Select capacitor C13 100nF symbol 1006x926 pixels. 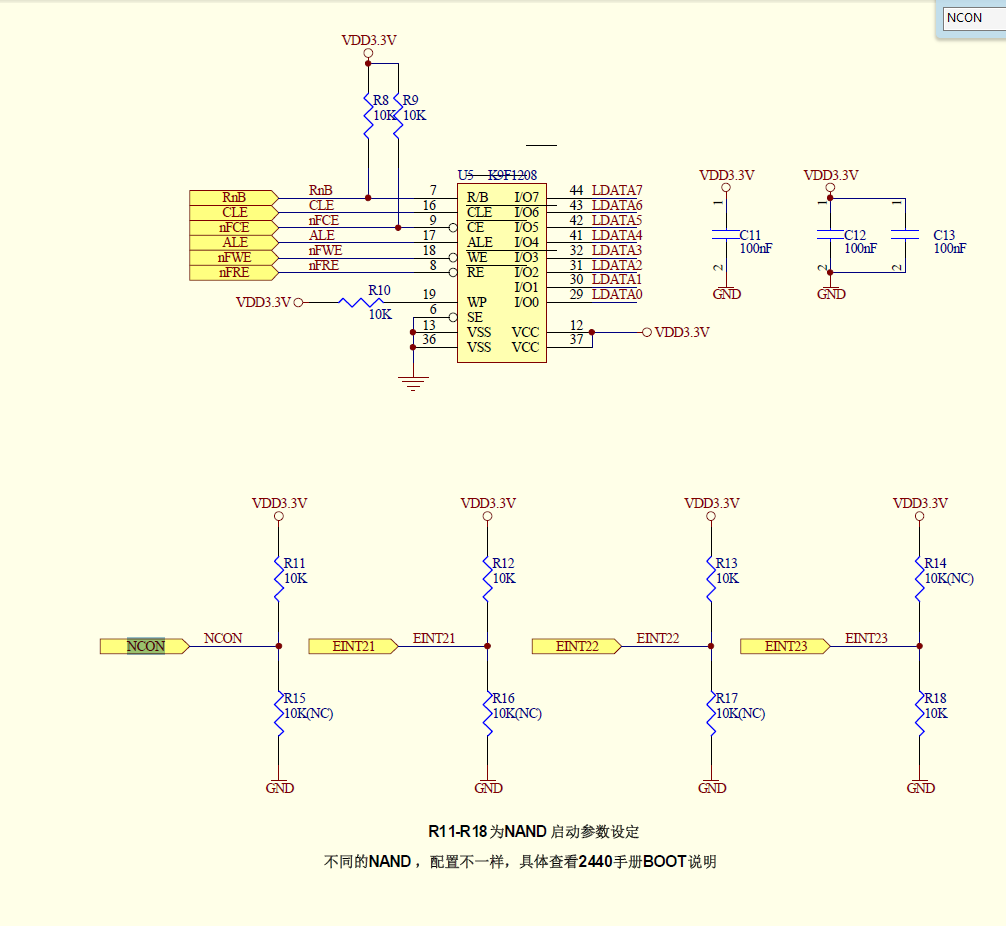pos(903,236)
